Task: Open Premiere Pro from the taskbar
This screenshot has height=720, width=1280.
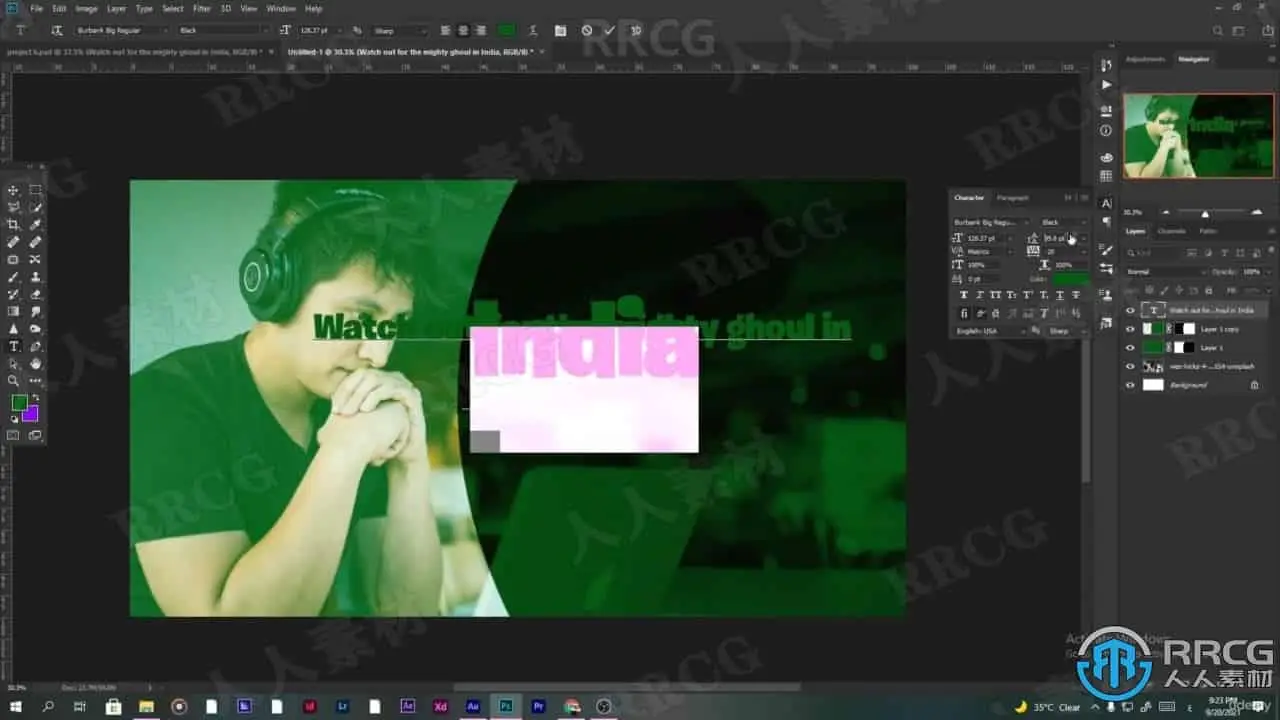Action: (539, 706)
